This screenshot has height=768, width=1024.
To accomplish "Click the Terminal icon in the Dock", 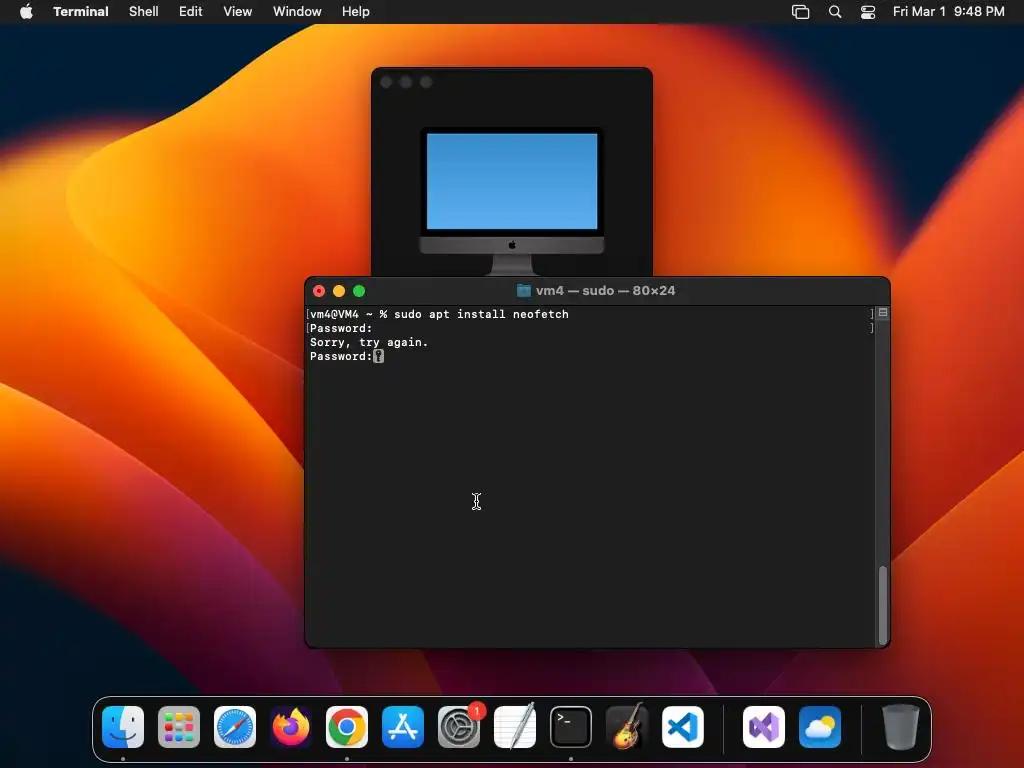I will click(x=571, y=726).
